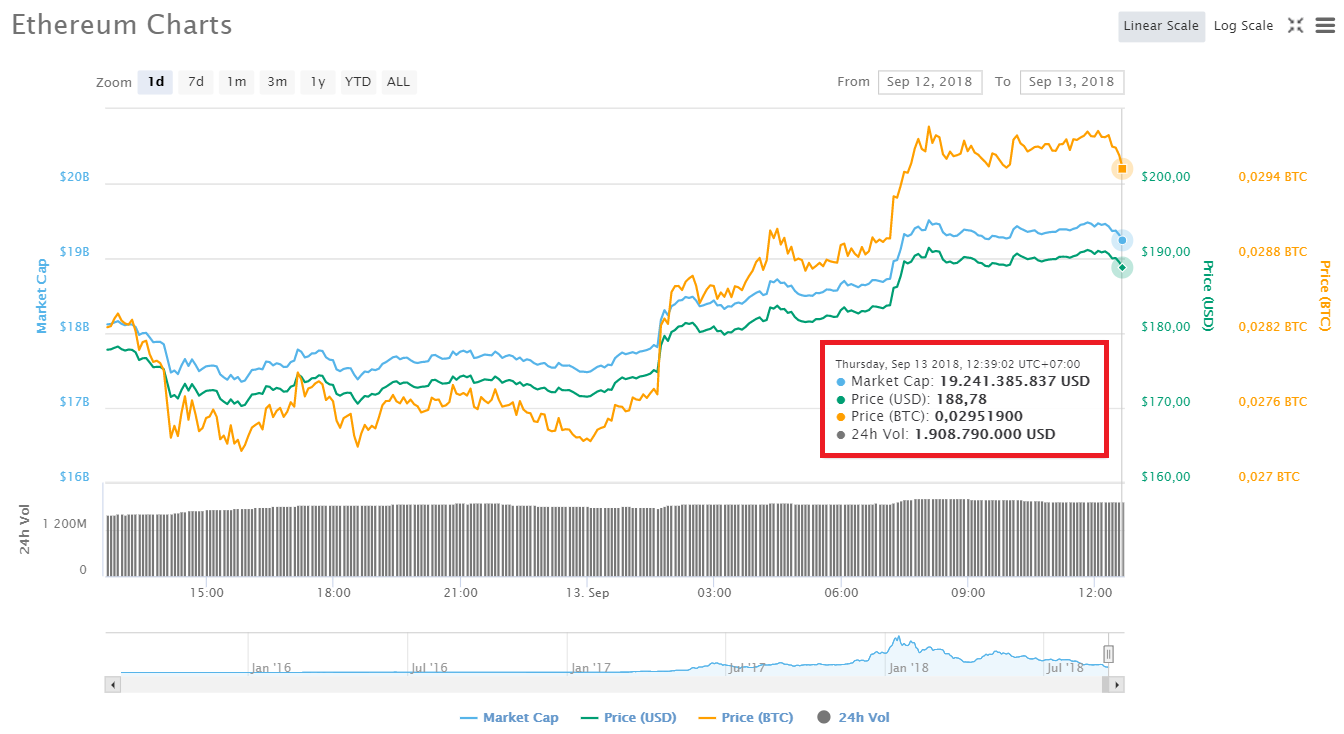Select the YTD zoom range

point(358,82)
